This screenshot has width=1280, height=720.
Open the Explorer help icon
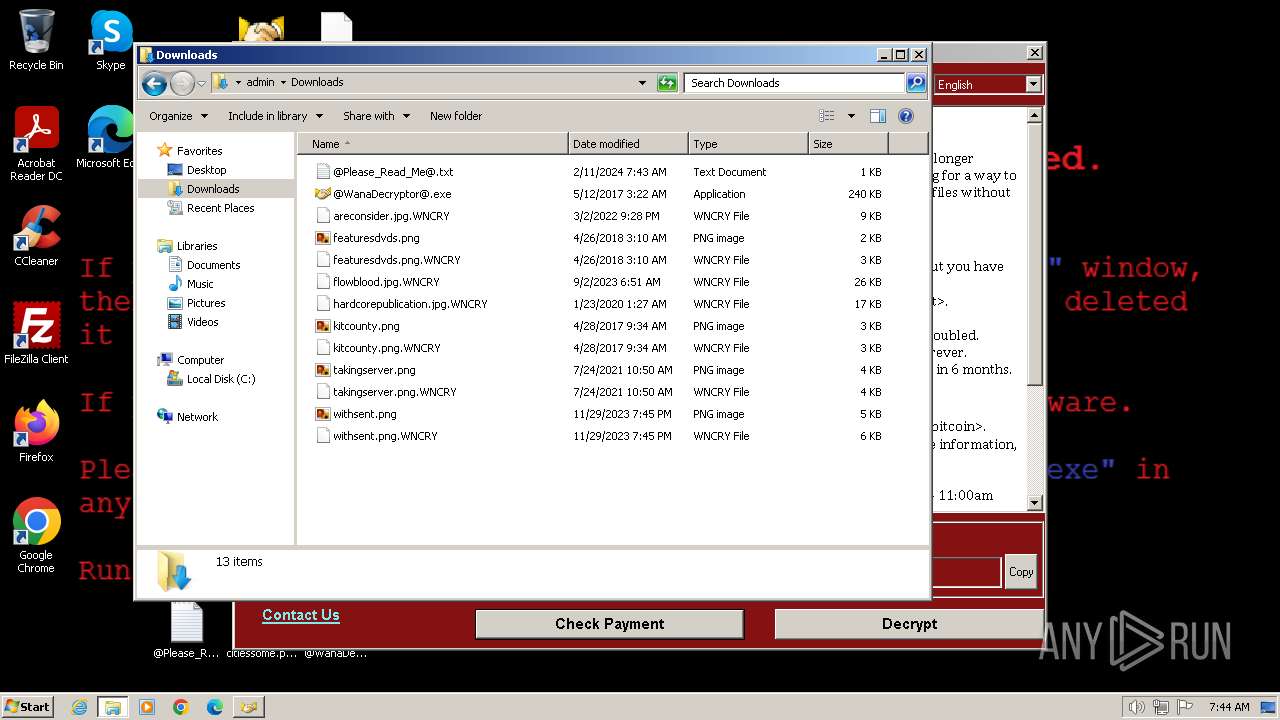(906, 116)
